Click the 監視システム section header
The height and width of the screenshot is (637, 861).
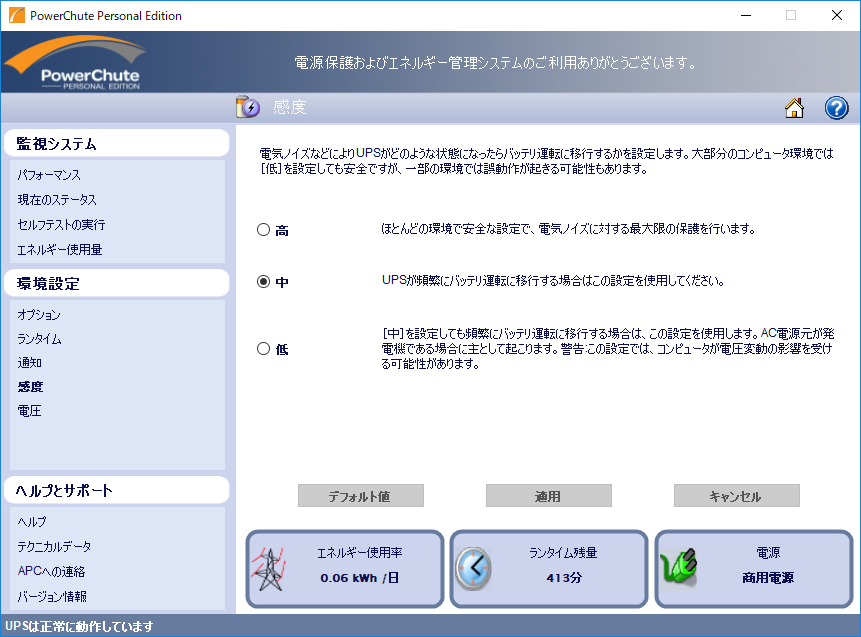click(116, 143)
